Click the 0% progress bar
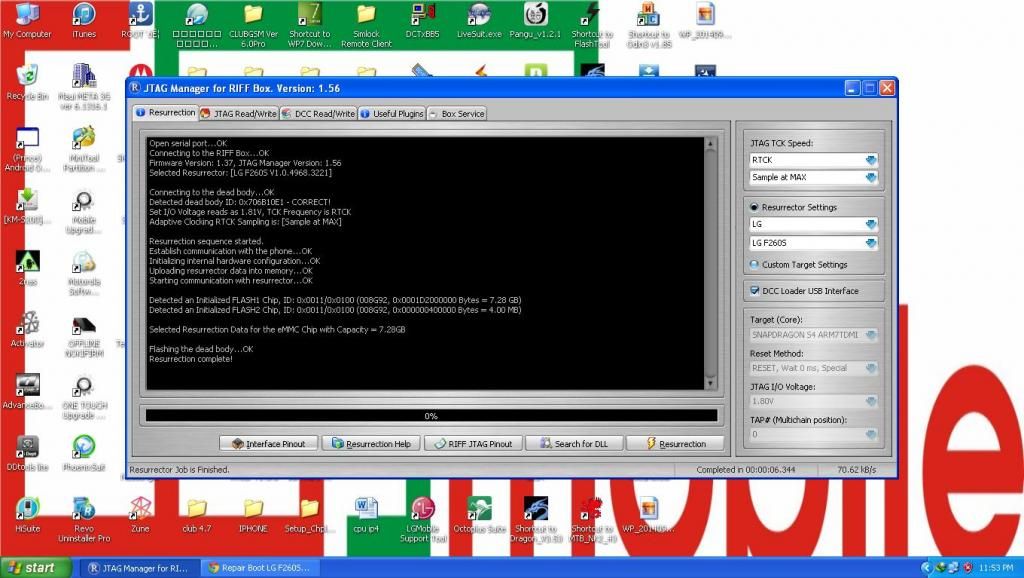1024x578 pixels. click(x=431, y=415)
